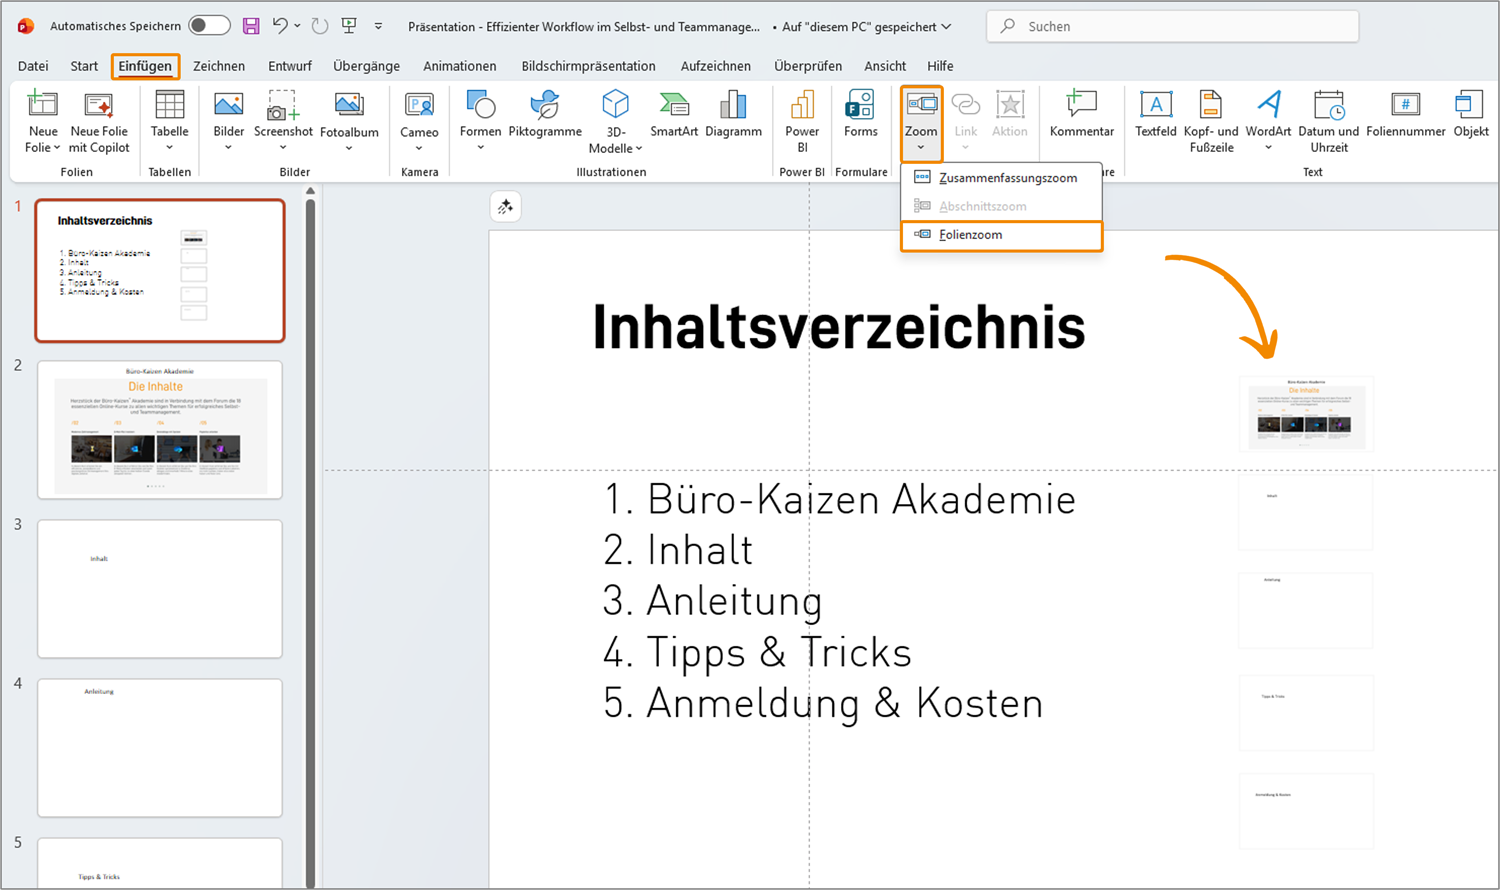
Task: Toggle Automatisches Speichern switch
Action: [x=209, y=26]
